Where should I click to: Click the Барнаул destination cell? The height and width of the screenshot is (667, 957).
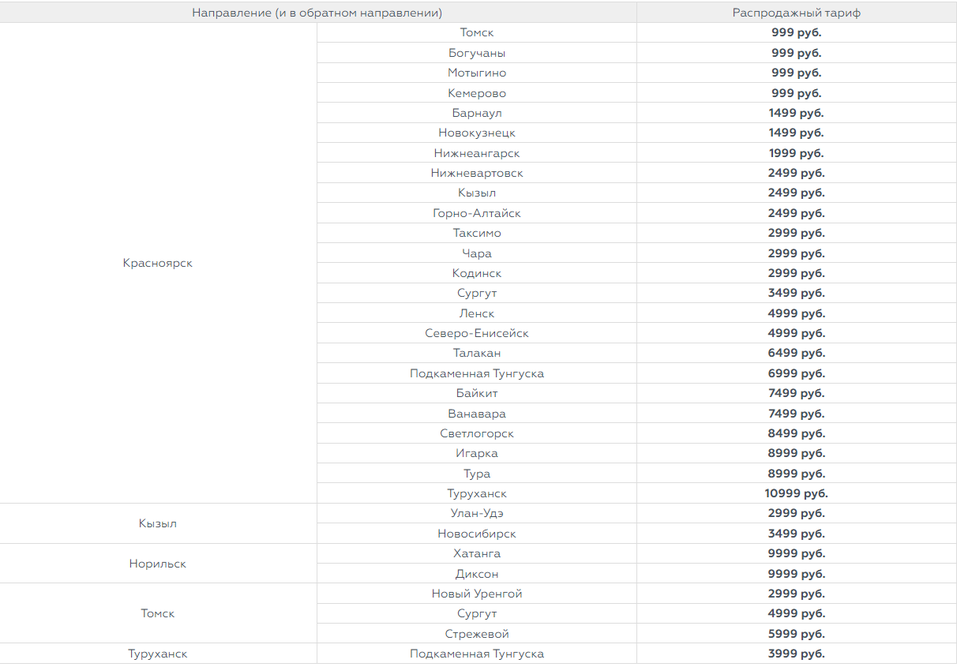pyautogui.click(x=476, y=113)
